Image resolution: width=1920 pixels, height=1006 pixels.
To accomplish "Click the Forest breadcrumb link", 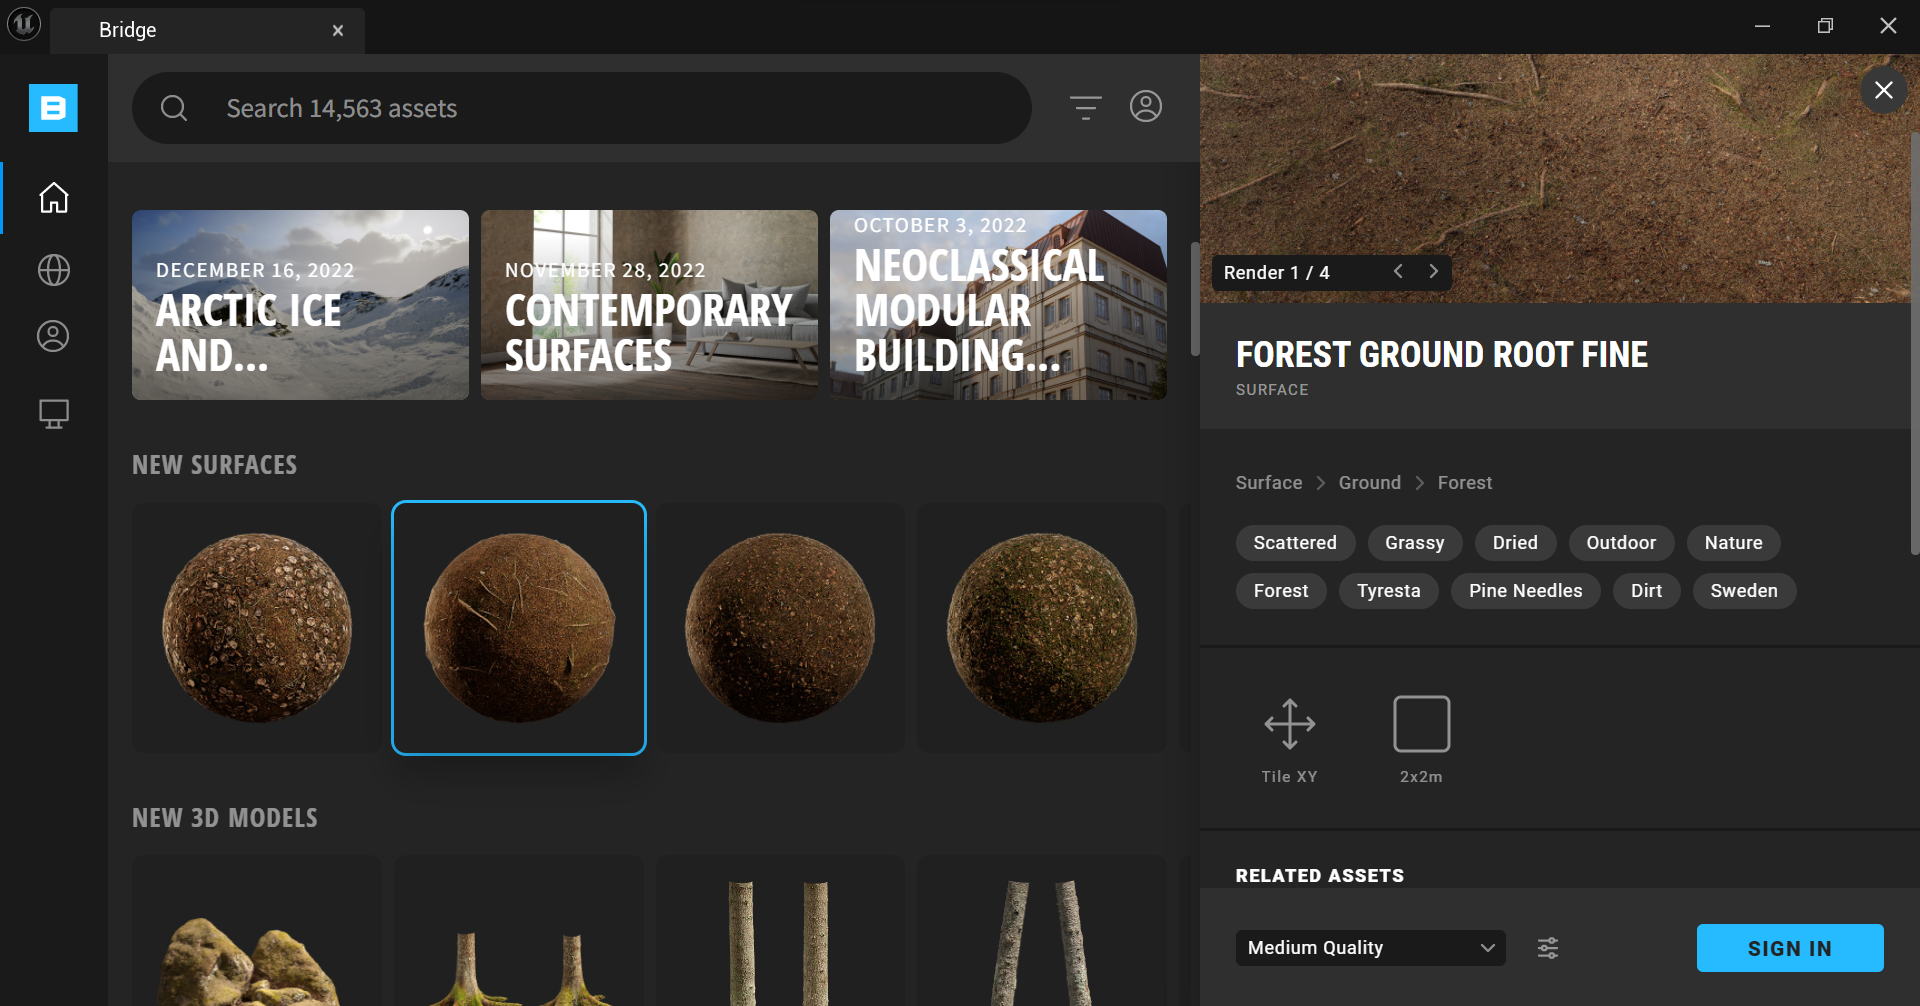I will [x=1465, y=483].
